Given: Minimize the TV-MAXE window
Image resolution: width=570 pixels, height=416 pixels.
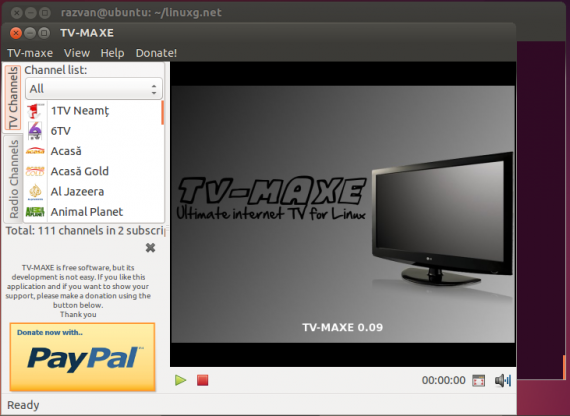Looking at the screenshot, I should [x=30, y=33].
